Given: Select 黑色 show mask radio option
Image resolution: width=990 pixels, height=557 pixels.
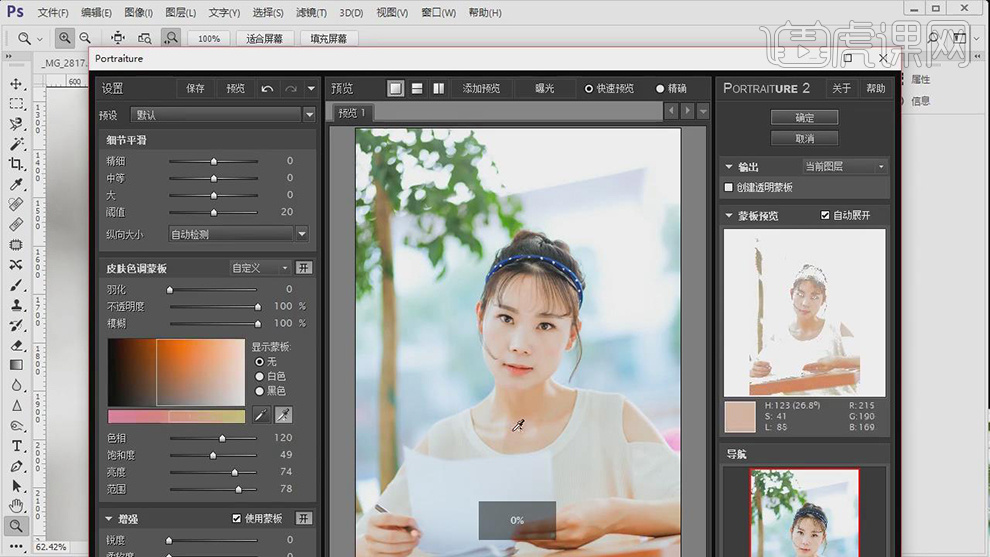Looking at the screenshot, I should click(259, 391).
